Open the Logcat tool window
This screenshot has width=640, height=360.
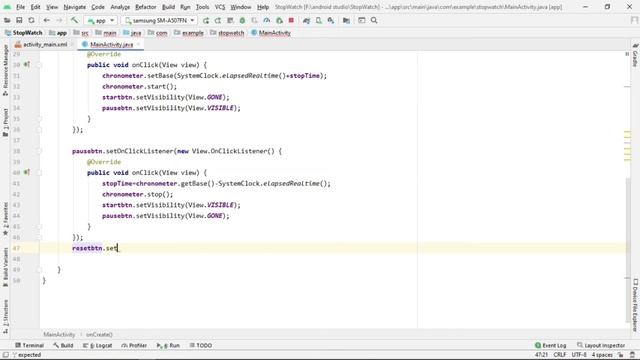pos(98,345)
